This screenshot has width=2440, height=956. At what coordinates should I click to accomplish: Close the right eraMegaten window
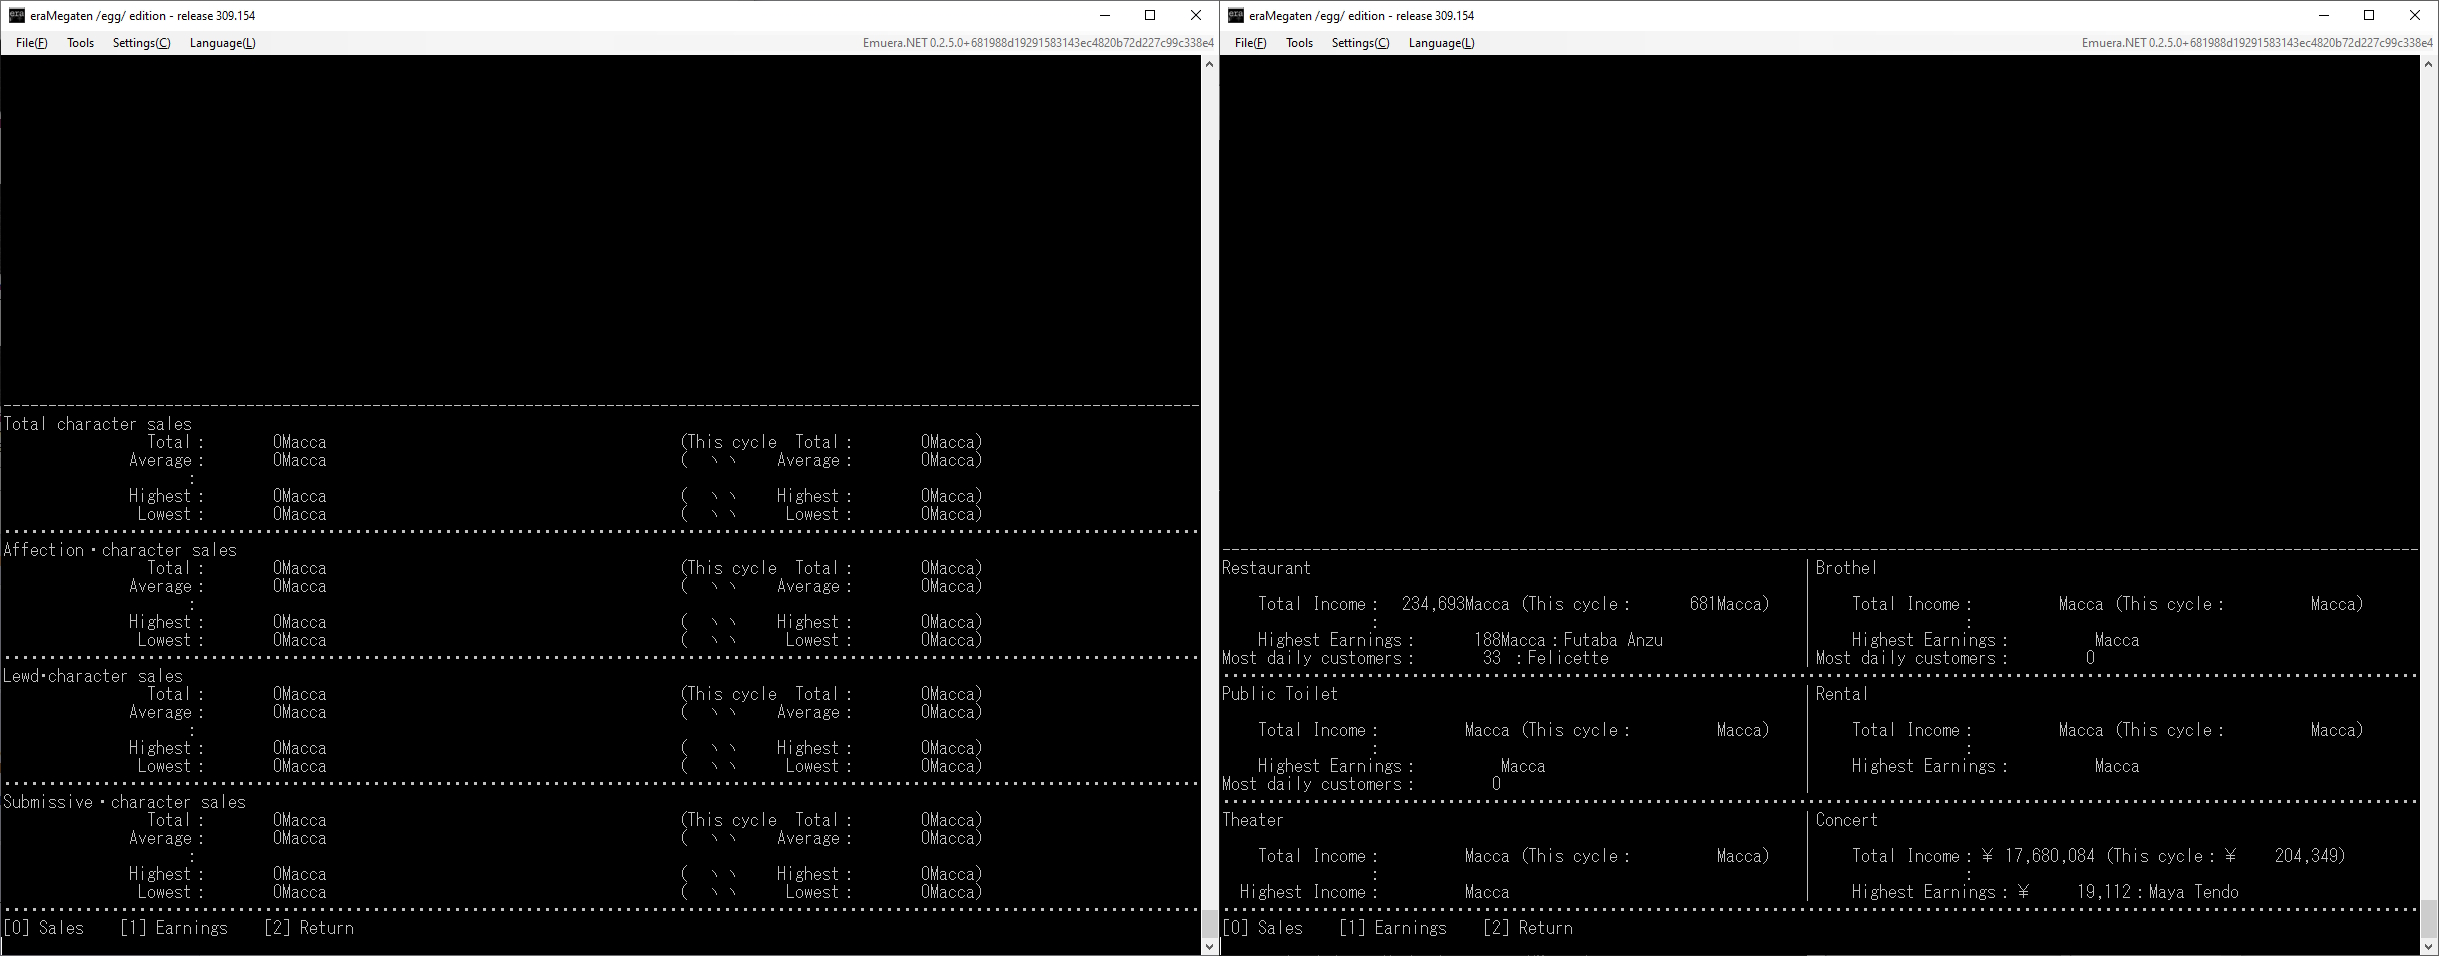click(2415, 15)
